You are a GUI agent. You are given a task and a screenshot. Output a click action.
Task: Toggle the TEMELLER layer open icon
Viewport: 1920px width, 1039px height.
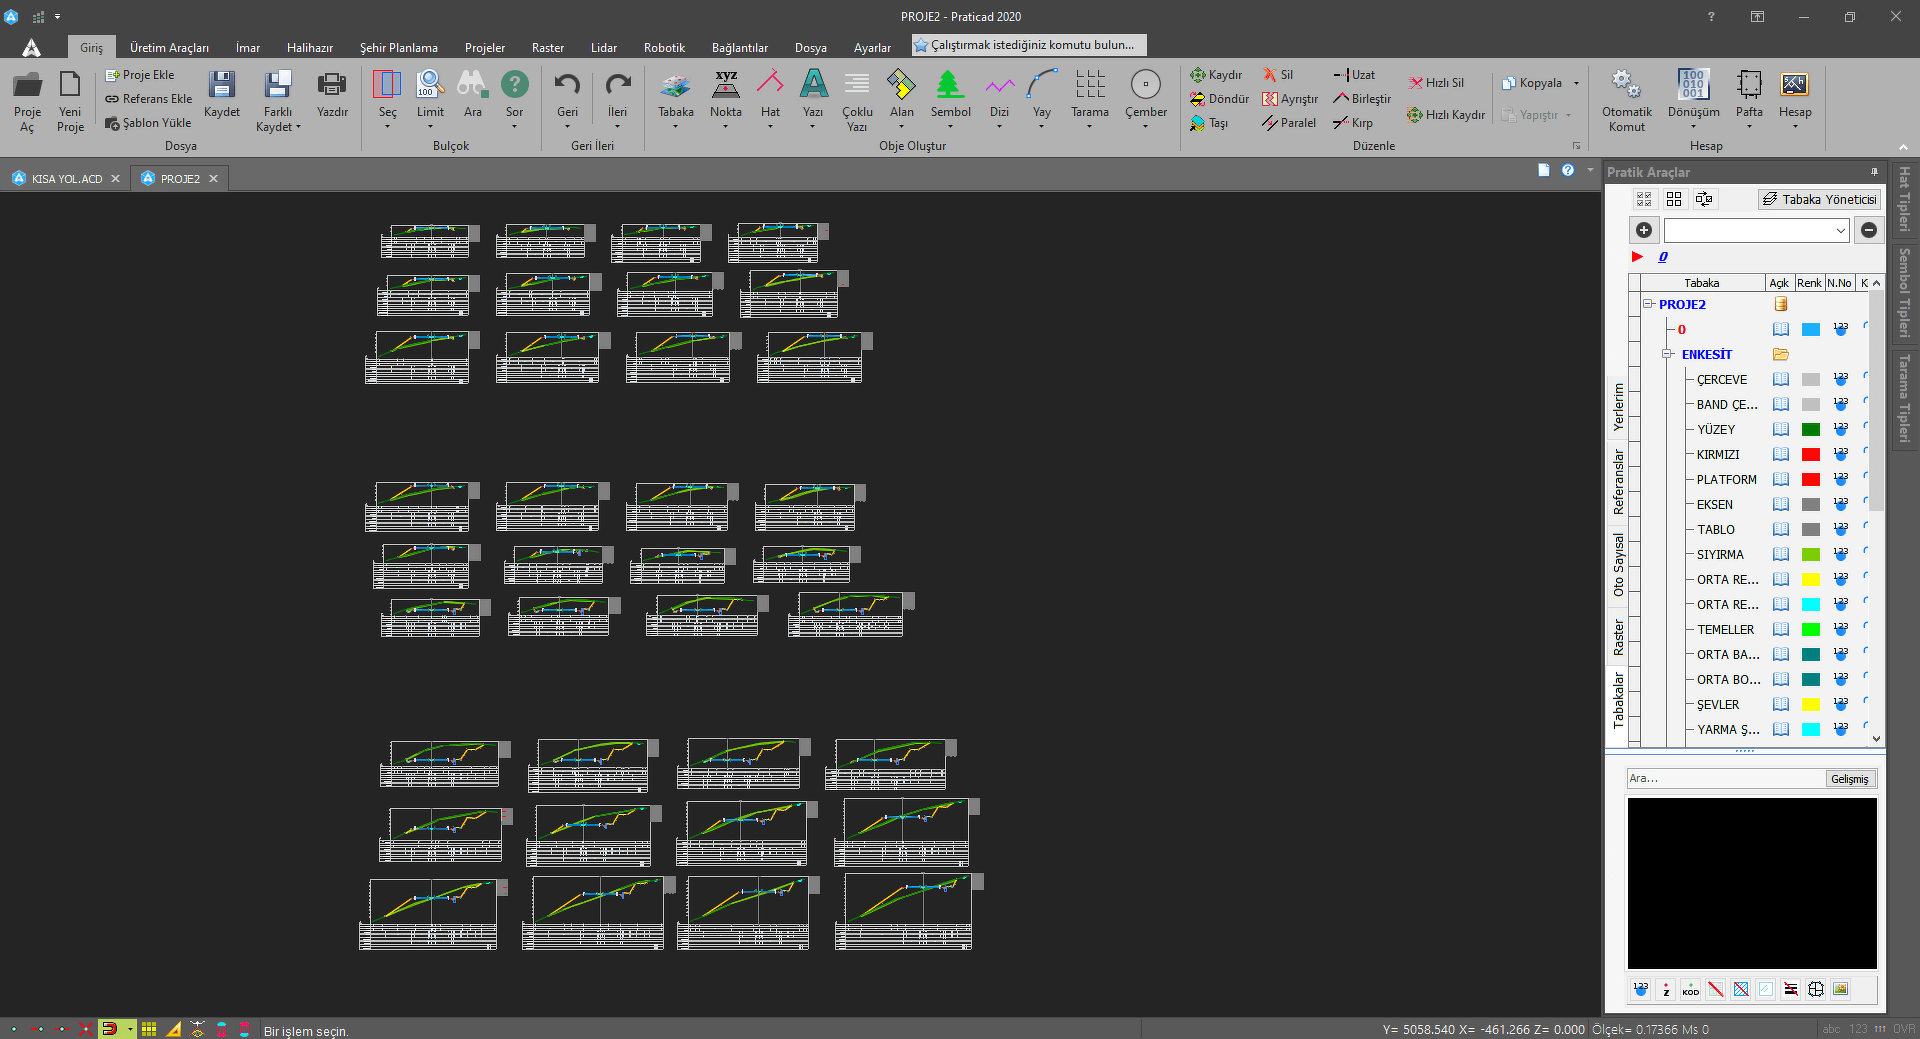click(x=1781, y=630)
